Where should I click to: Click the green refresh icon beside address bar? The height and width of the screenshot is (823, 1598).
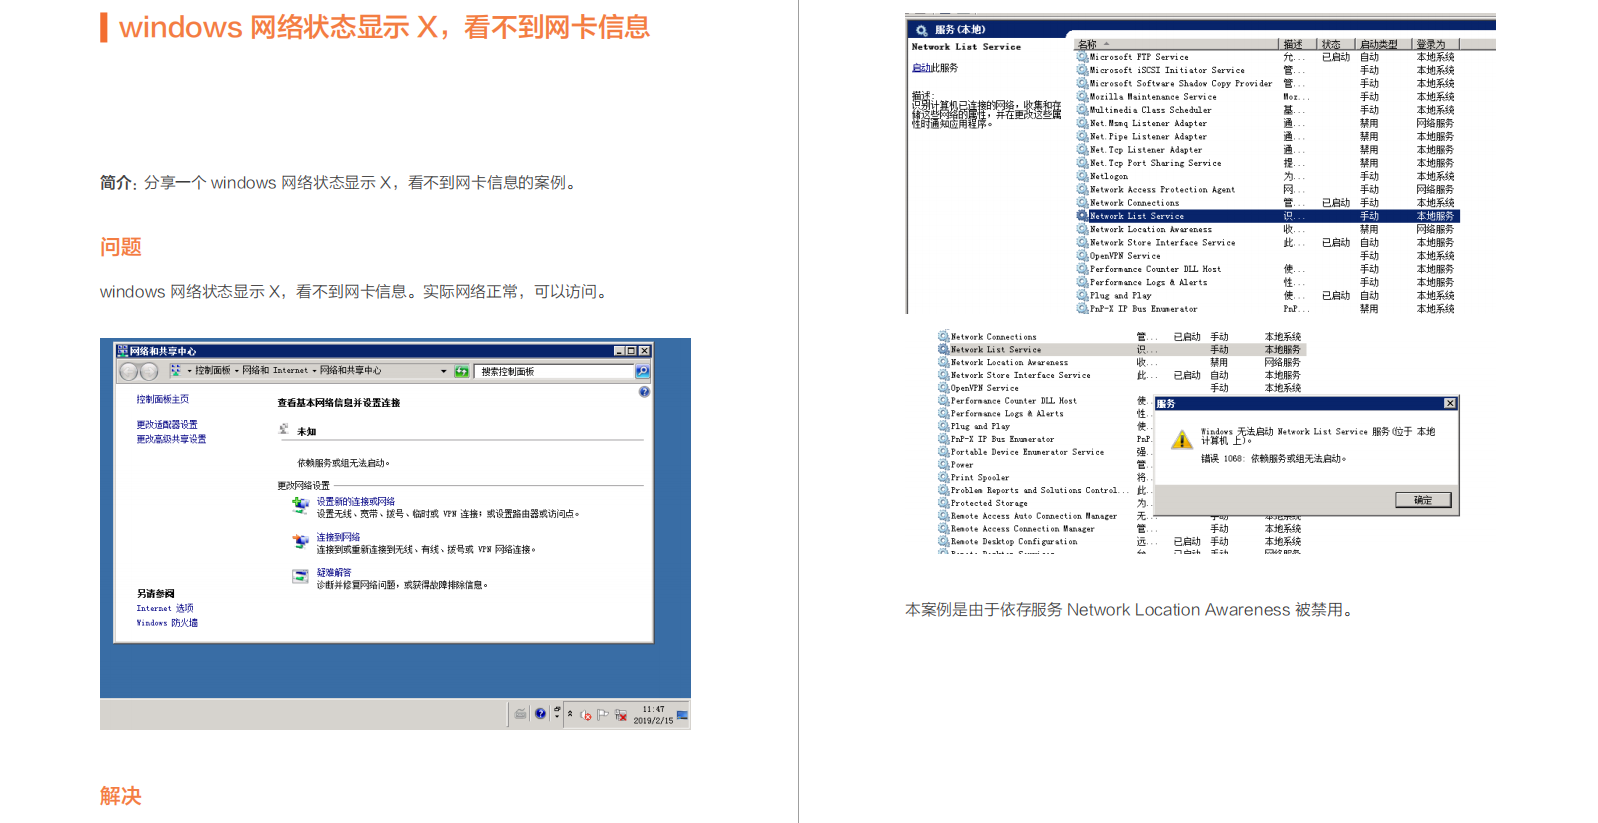(x=461, y=371)
